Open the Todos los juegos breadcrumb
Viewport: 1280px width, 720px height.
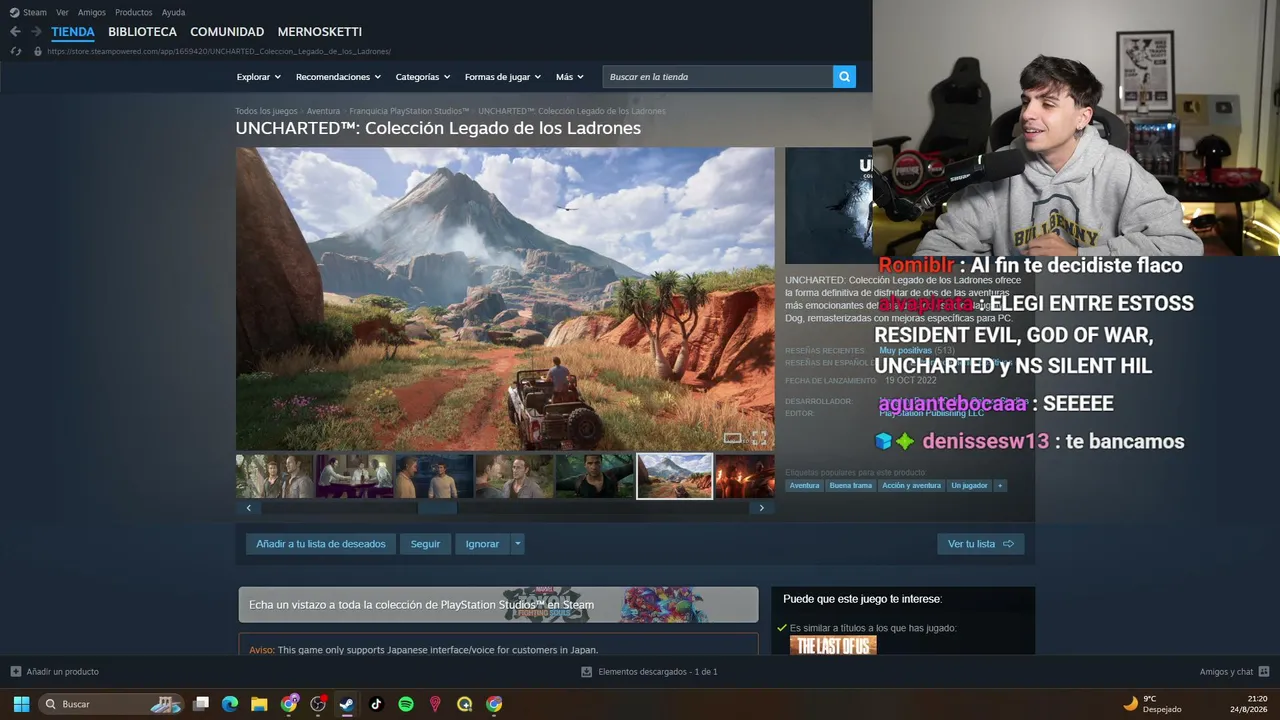click(x=266, y=111)
